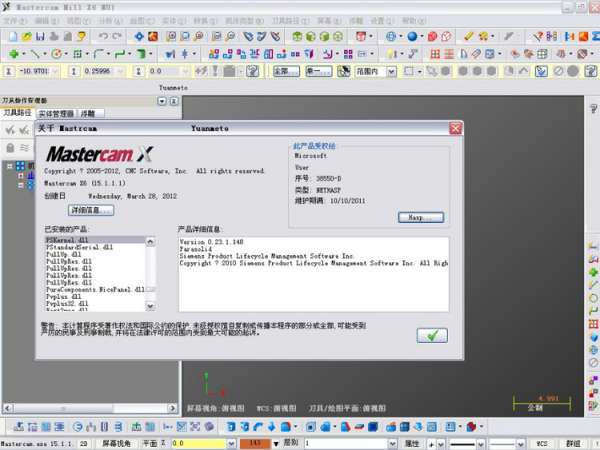Select Pvplus.dll in installed products list

click(95, 297)
